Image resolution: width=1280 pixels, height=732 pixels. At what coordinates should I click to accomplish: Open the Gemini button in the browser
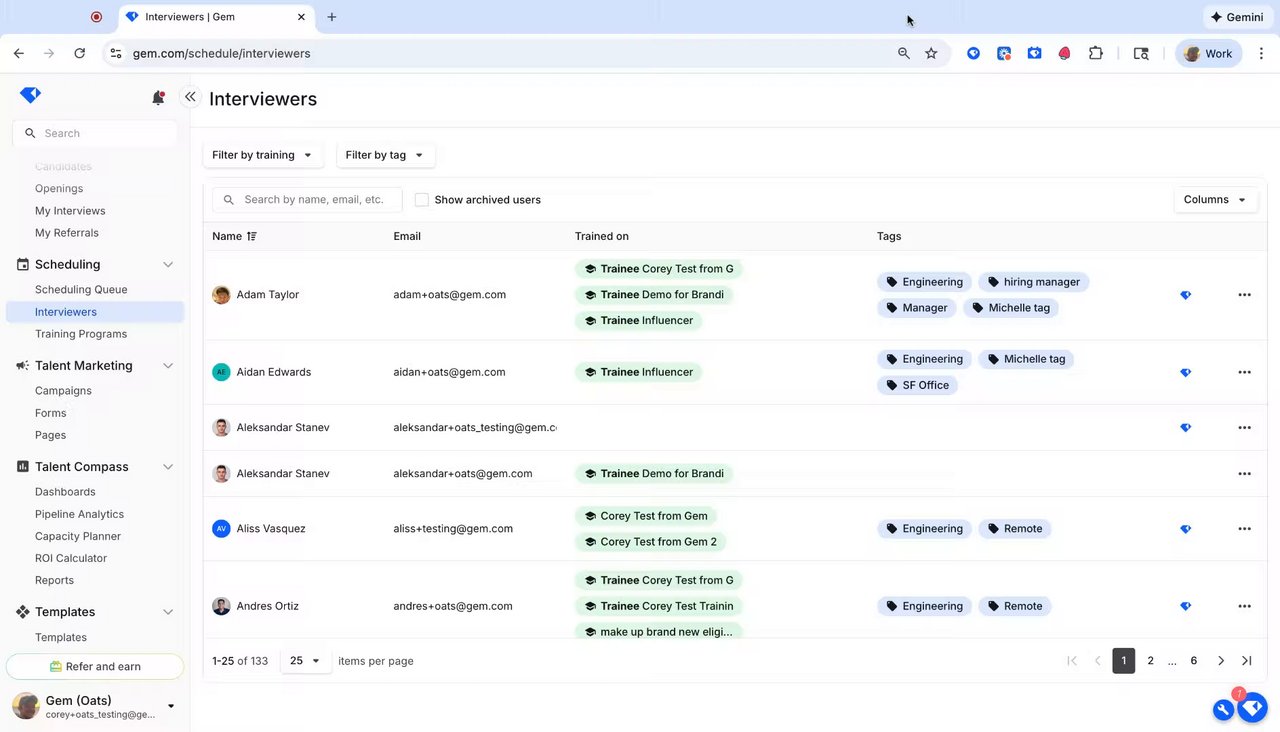click(x=1237, y=17)
